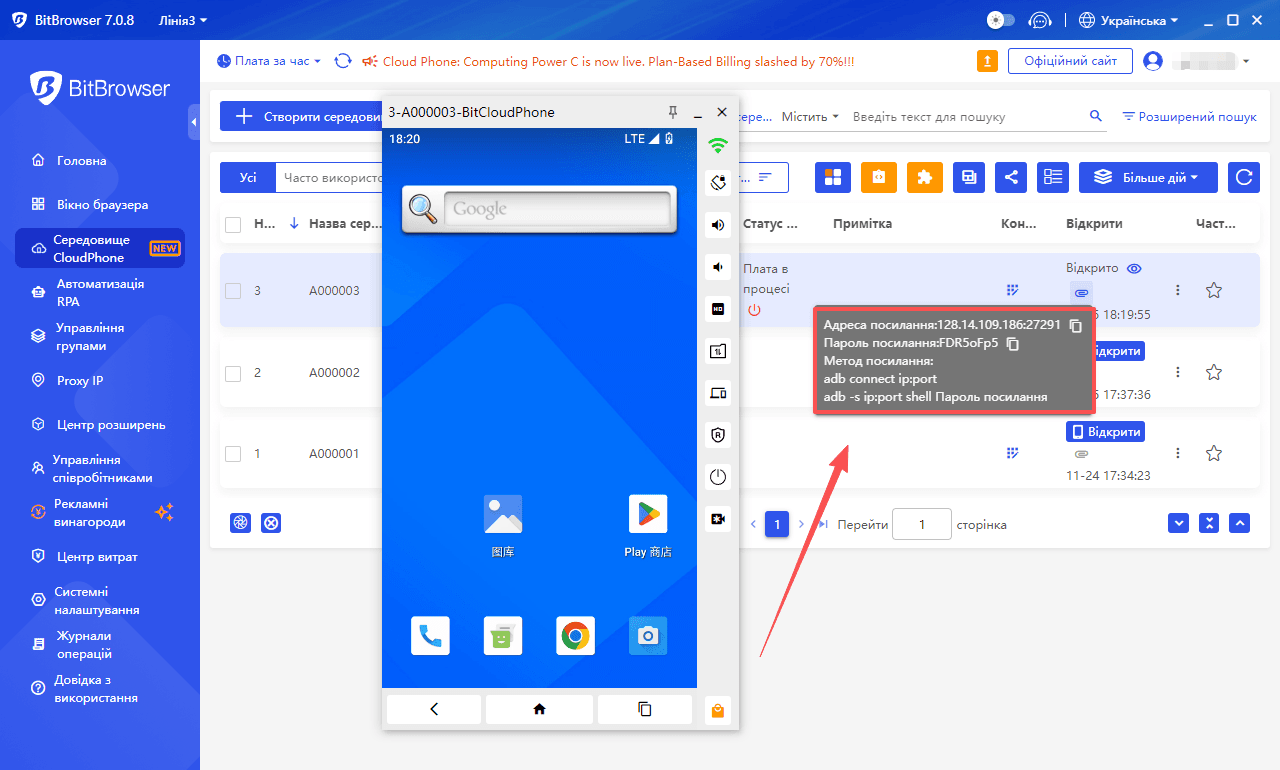Select the header checkbox for all rows
The width and height of the screenshot is (1280, 770).
pos(233,224)
